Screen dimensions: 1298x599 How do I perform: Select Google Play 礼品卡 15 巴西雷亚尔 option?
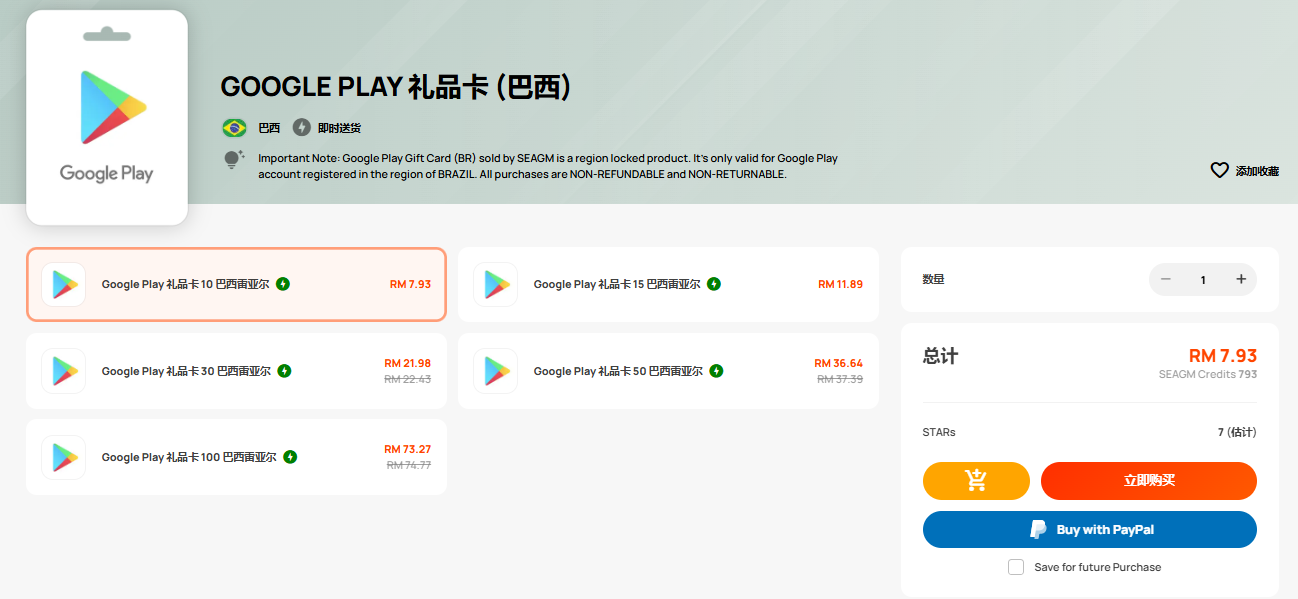point(668,284)
